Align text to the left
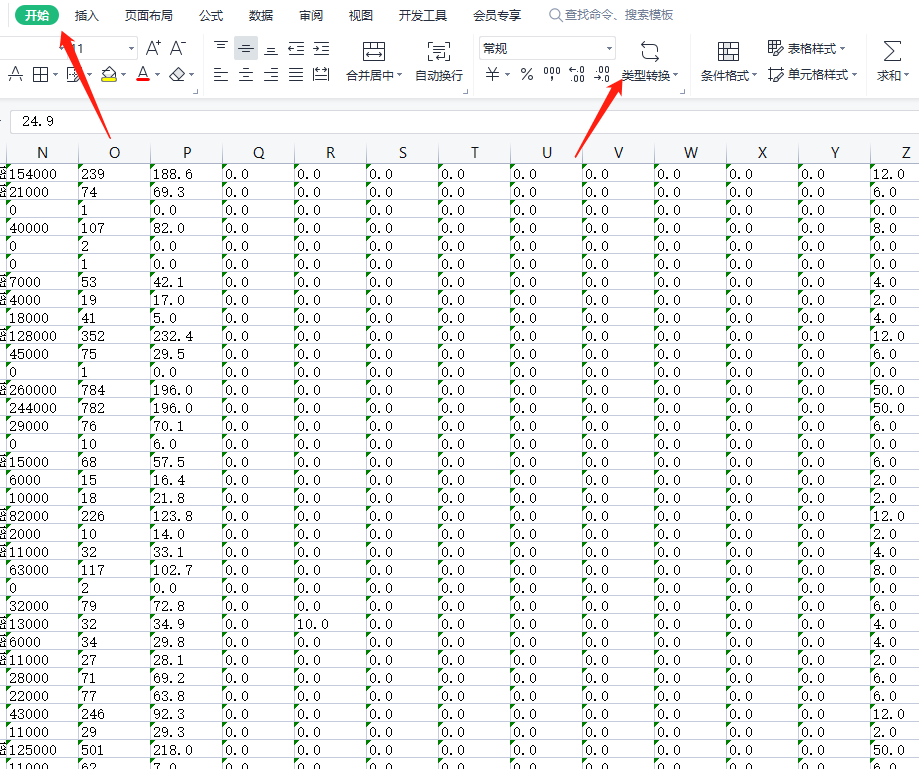This screenshot has width=919, height=769. [x=221, y=74]
